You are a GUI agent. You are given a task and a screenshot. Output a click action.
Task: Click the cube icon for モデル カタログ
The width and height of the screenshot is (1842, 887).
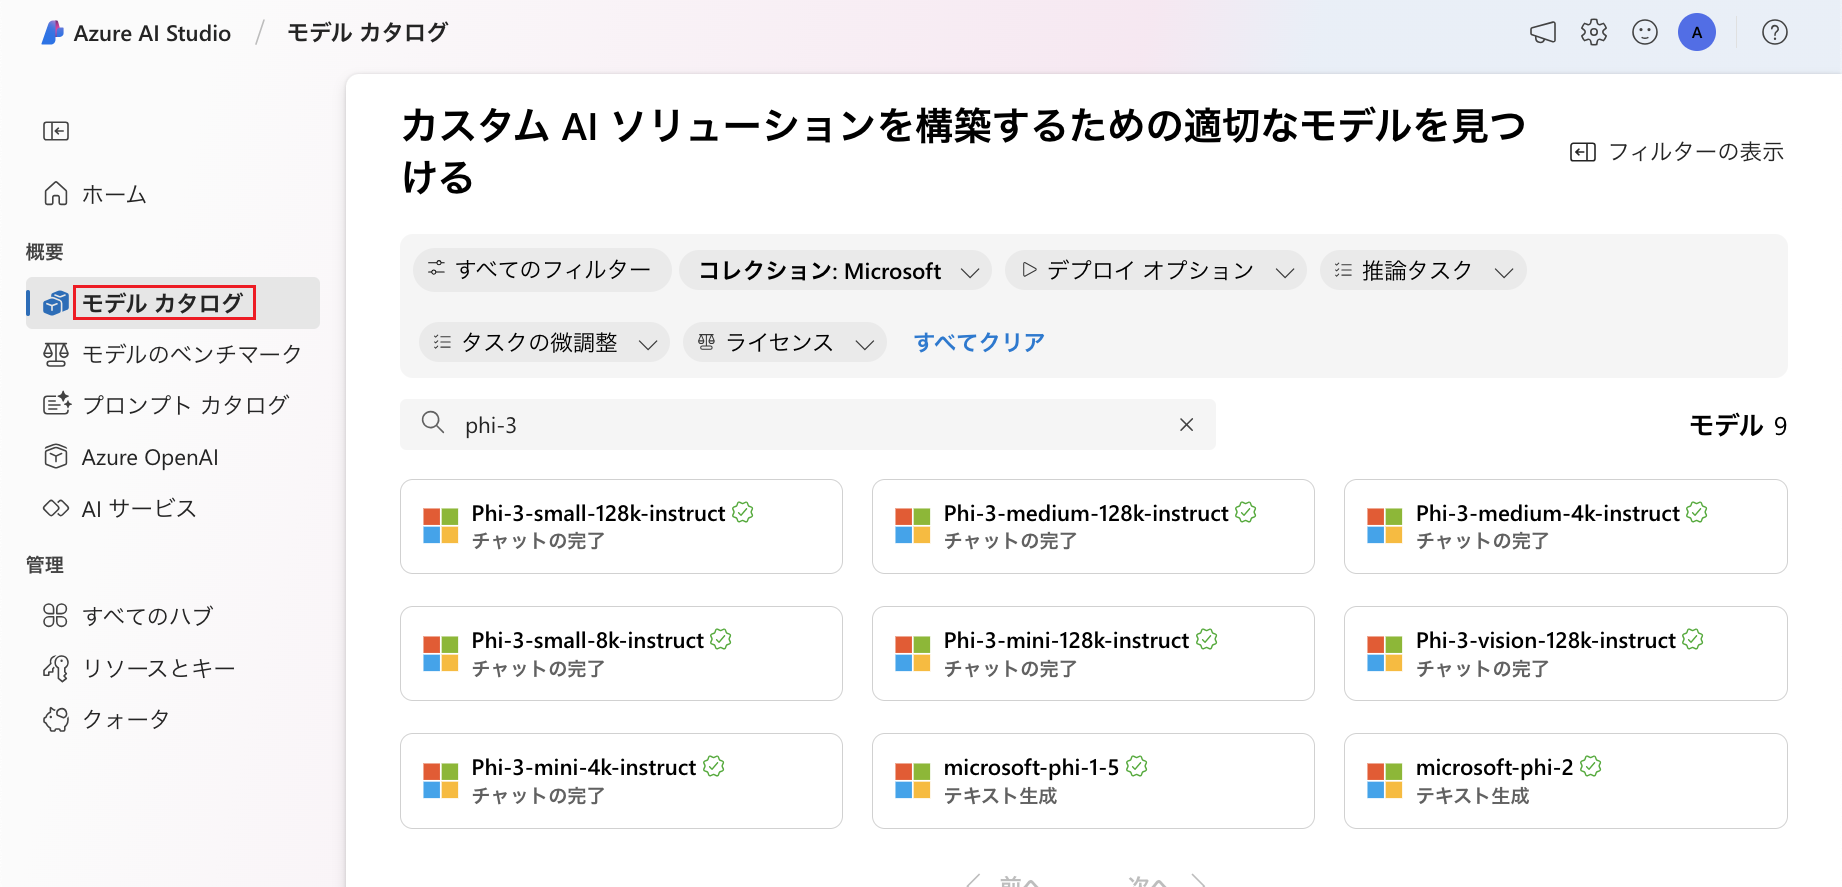[56, 303]
